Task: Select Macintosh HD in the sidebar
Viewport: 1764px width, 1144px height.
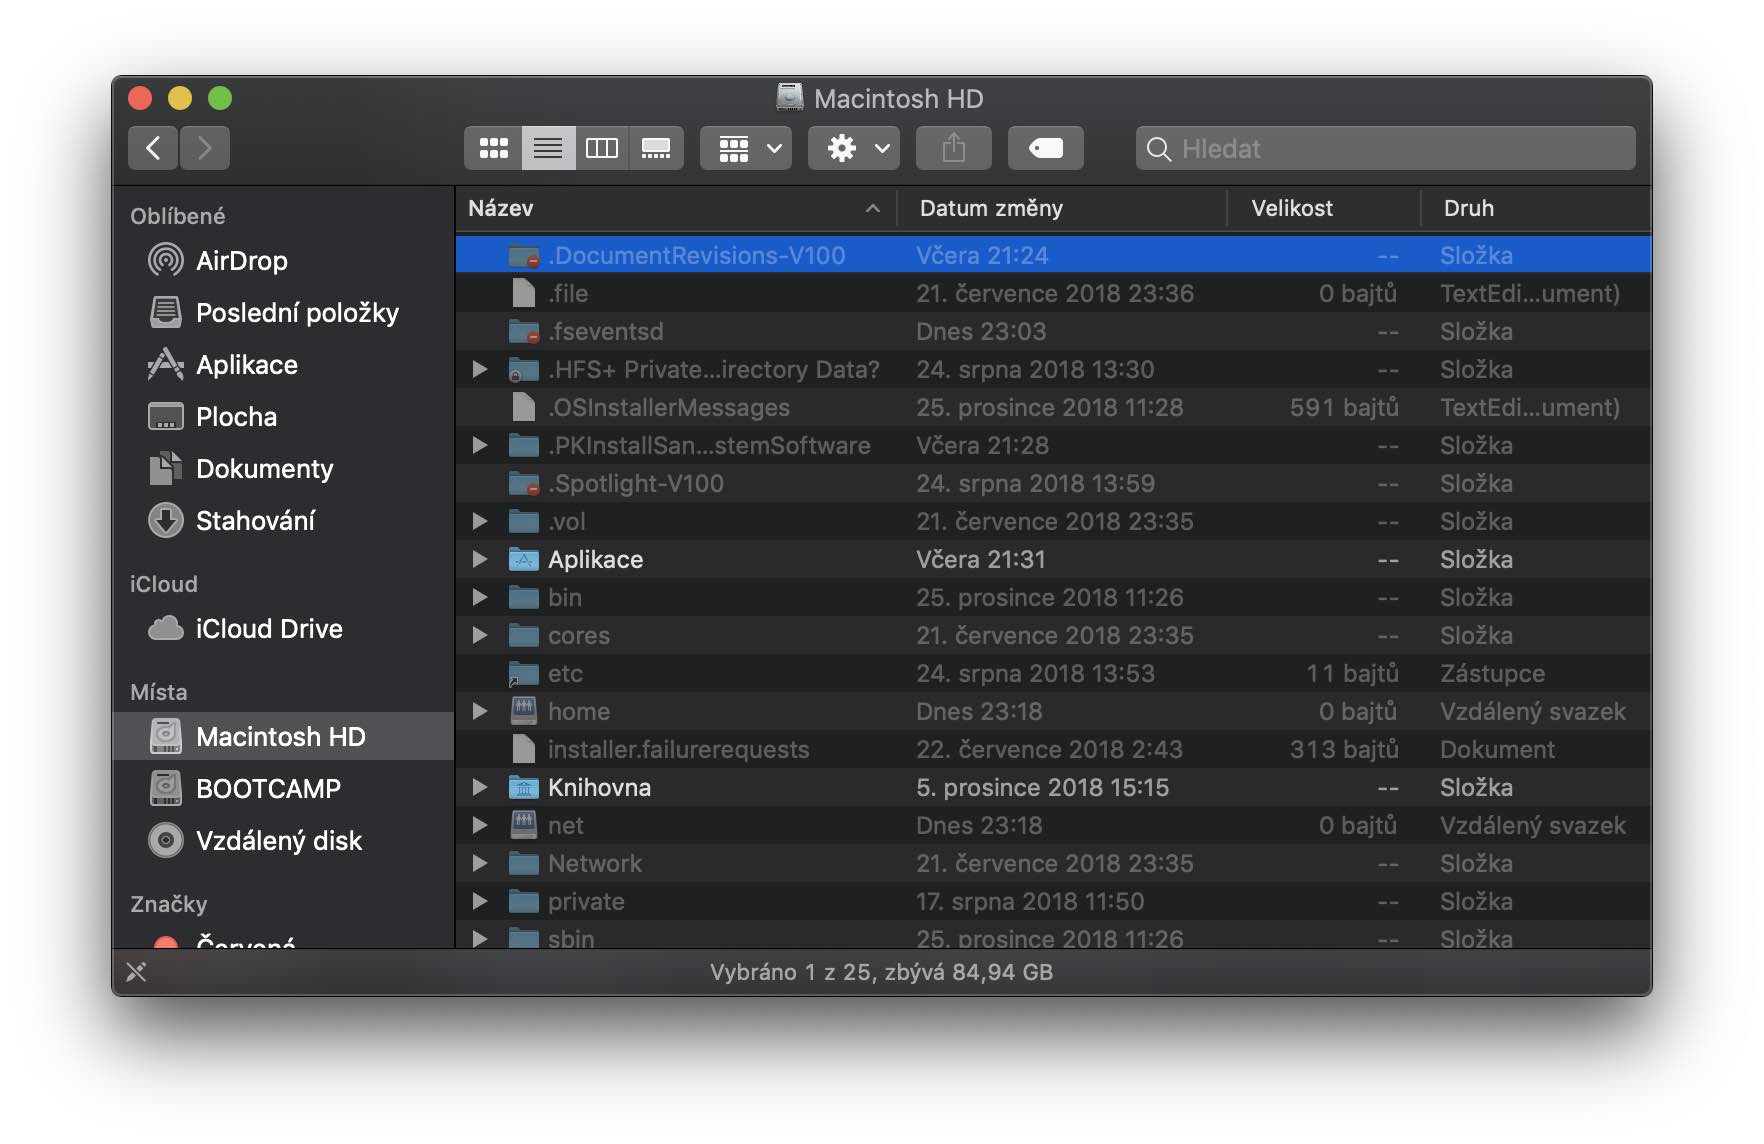Action: (284, 737)
